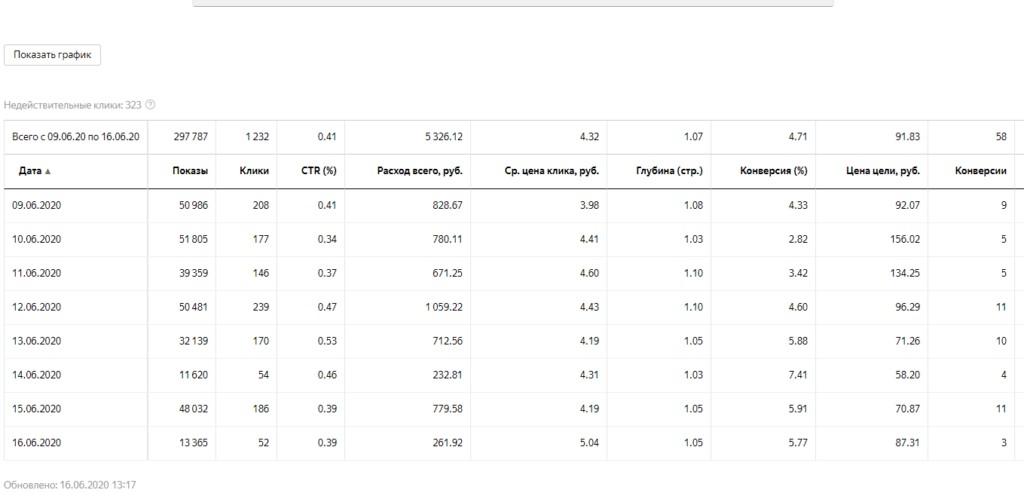Viewport: 1024px width, 493px height.
Task: Select the Глубина (стр.) column header
Action: (669, 171)
